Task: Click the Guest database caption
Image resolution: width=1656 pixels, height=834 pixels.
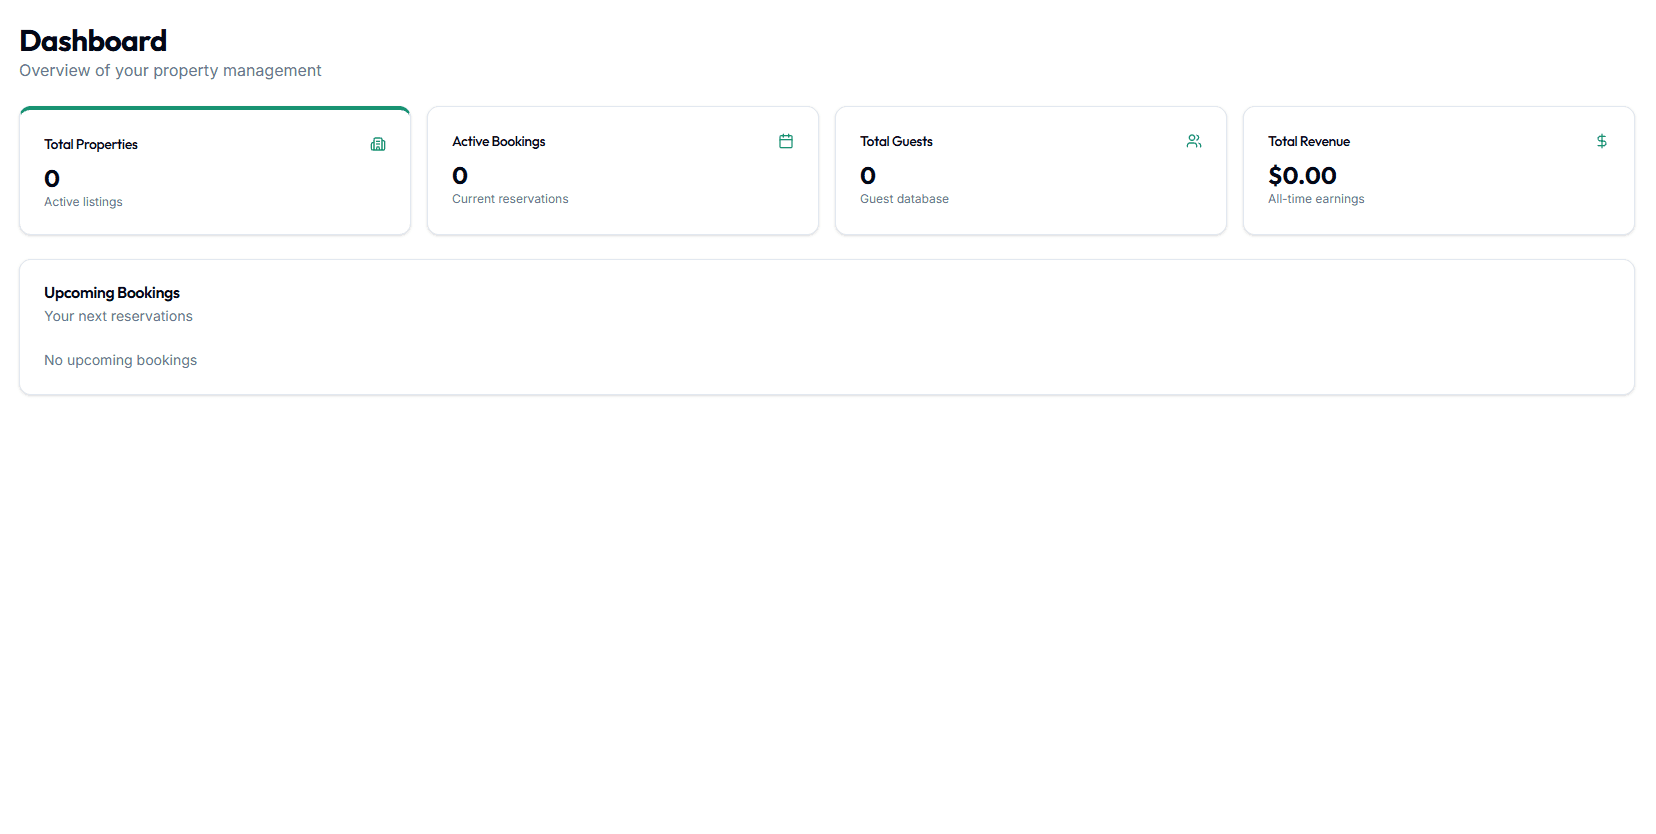Action: click(904, 199)
